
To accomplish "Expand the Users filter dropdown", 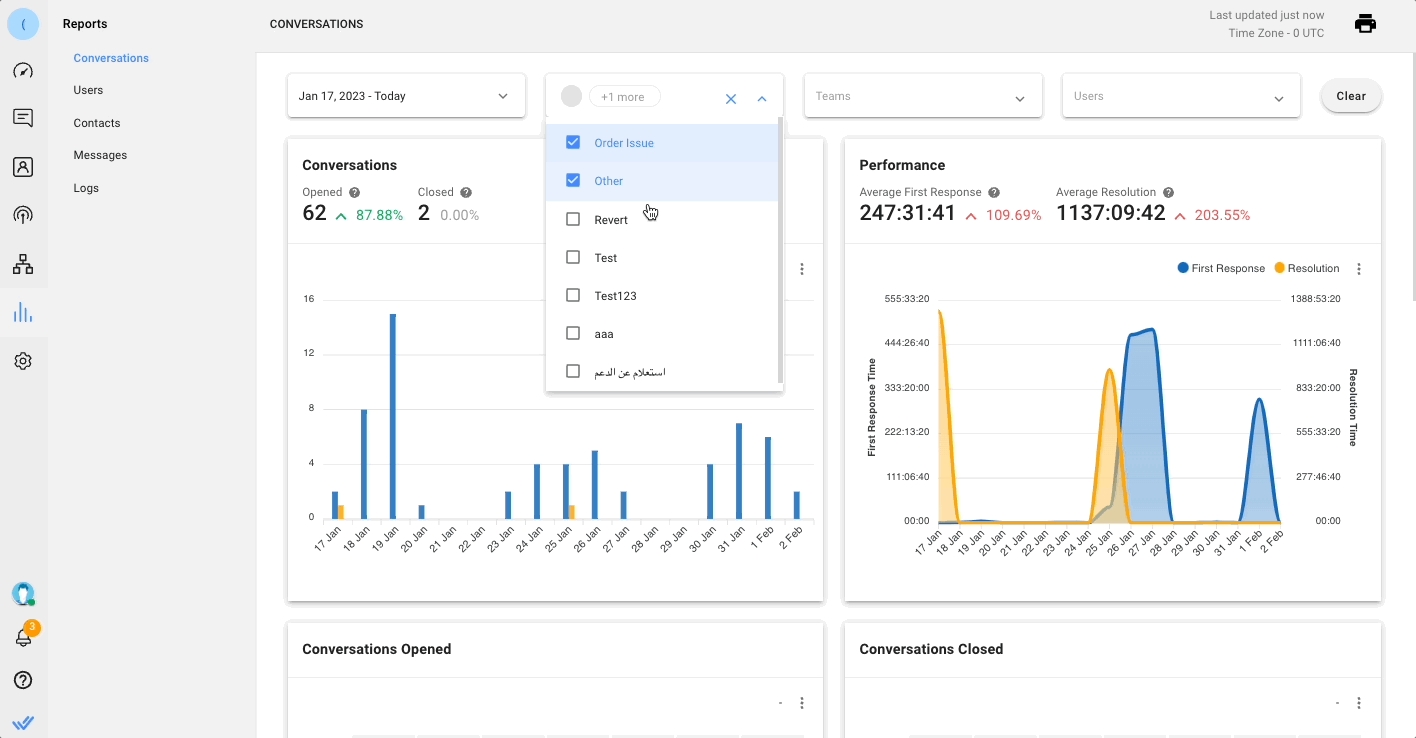I will click(x=1180, y=96).
